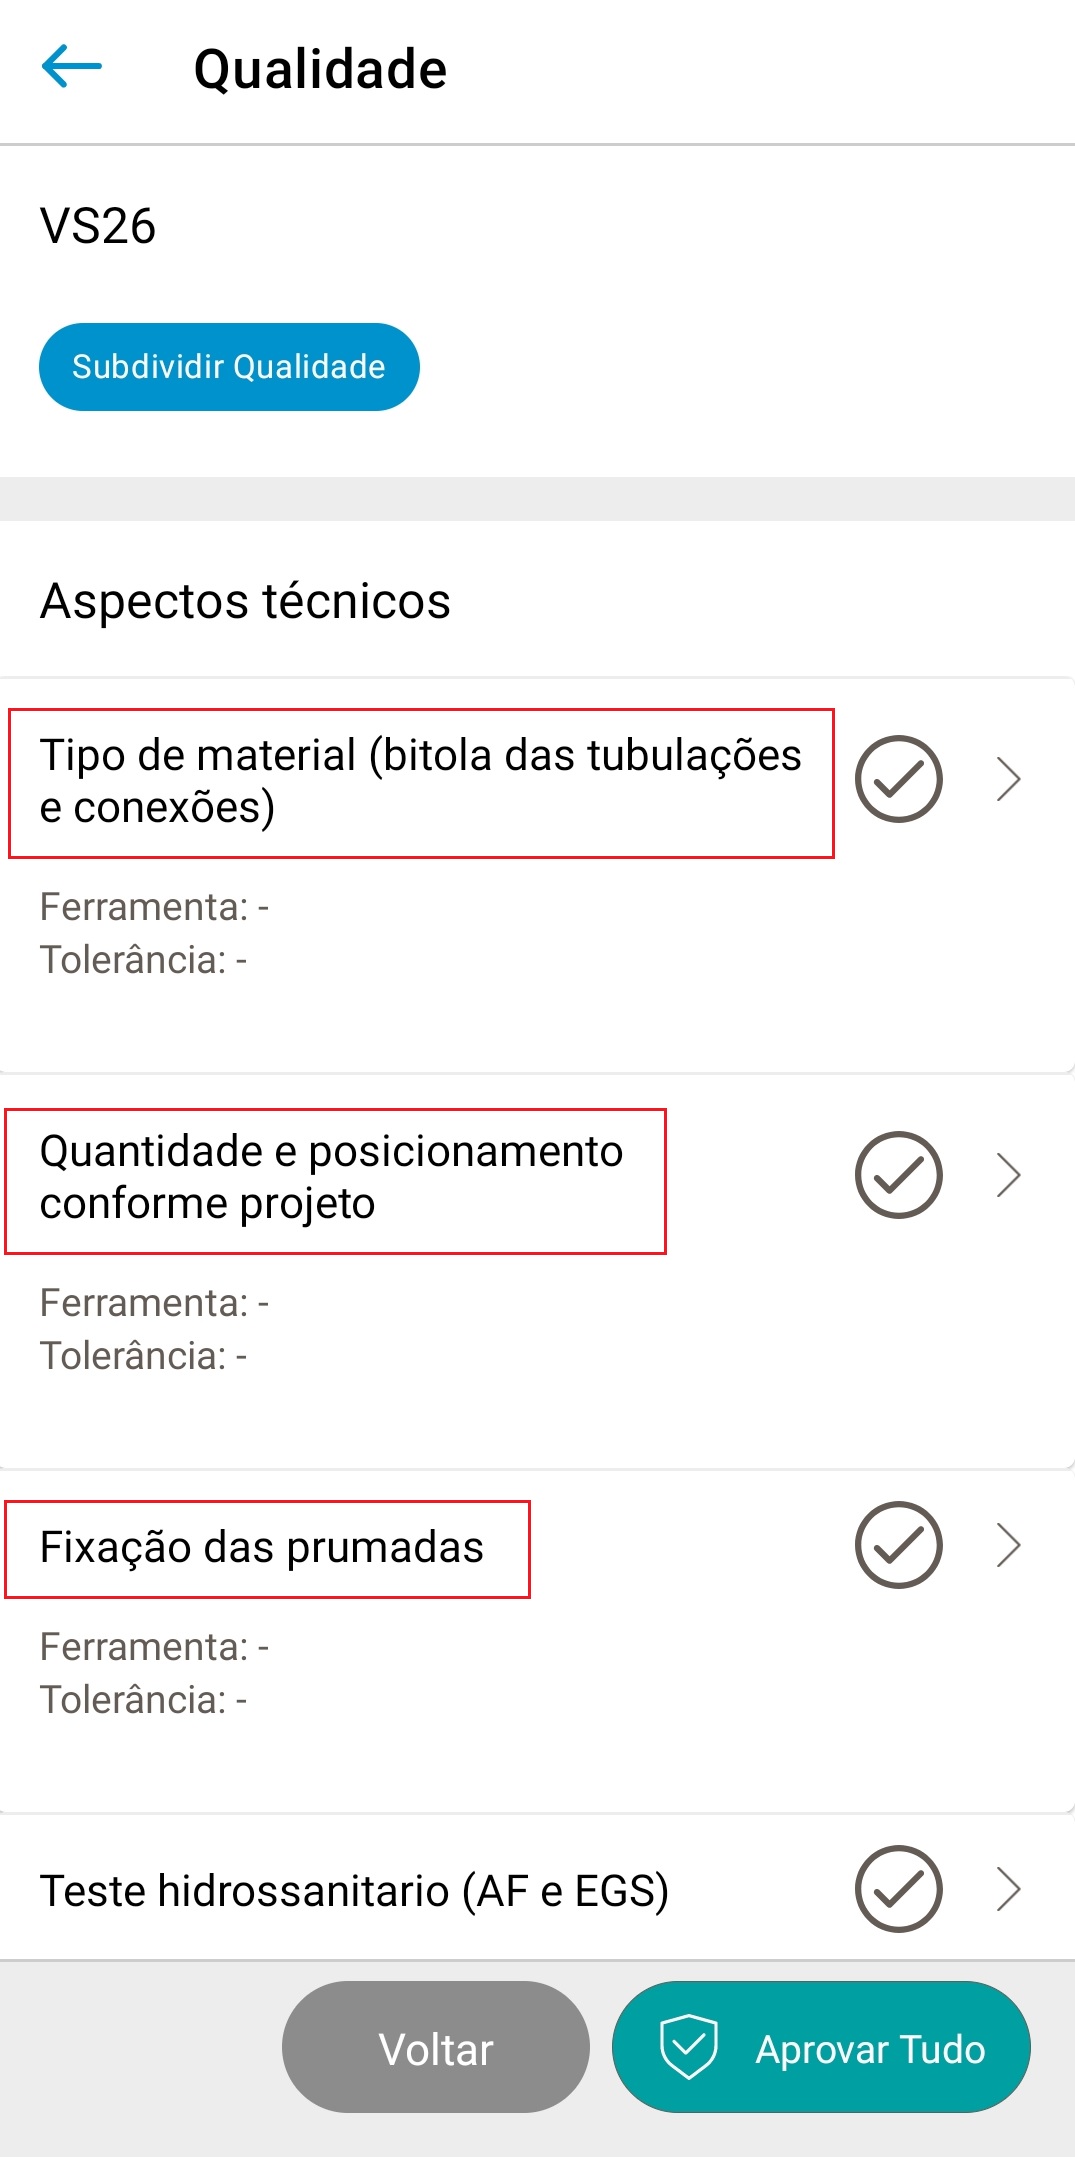Image resolution: width=1075 pixels, height=2157 pixels.
Task: Tap the VS26 label
Action: point(98,226)
